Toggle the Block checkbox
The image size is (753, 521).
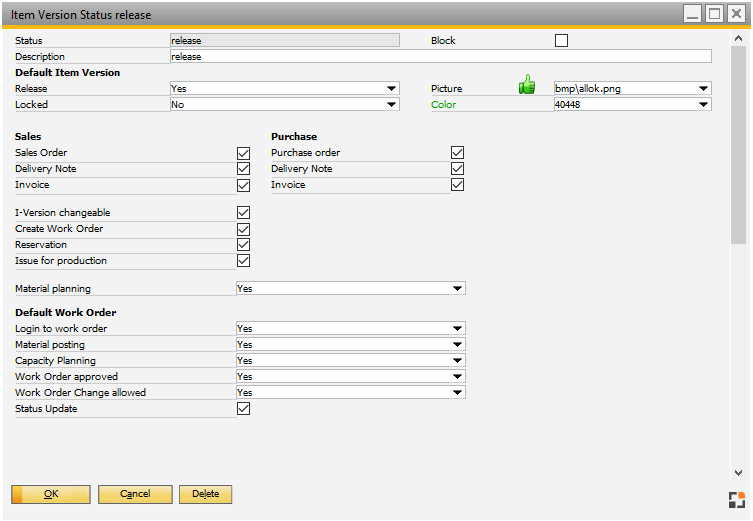tap(561, 41)
